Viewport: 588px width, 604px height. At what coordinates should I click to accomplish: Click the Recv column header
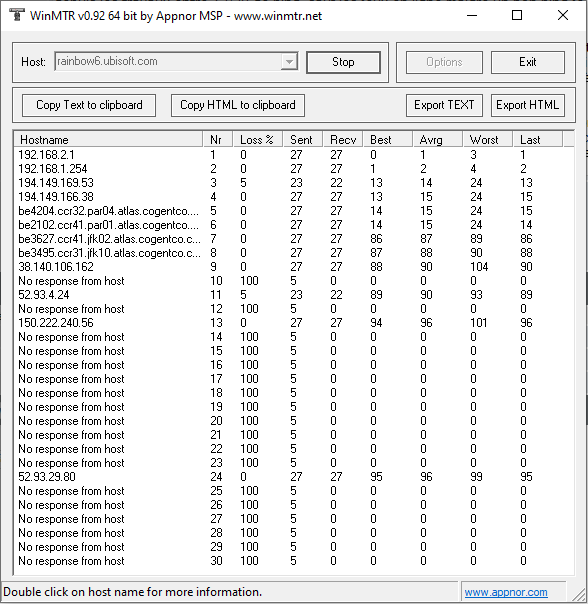click(343, 139)
